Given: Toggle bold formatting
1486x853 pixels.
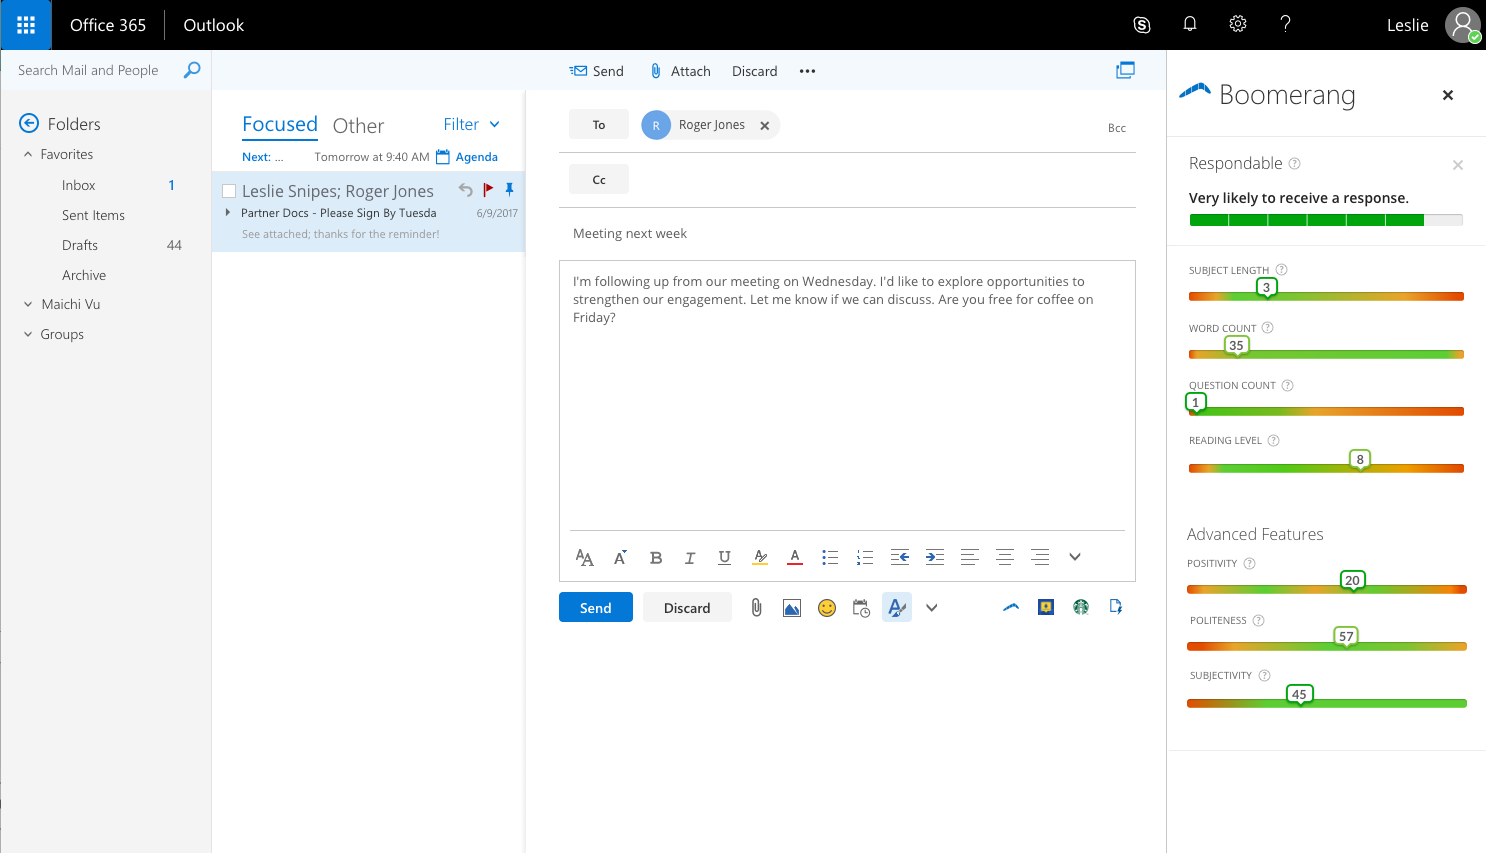Looking at the screenshot, I should [x=656, y=558].
